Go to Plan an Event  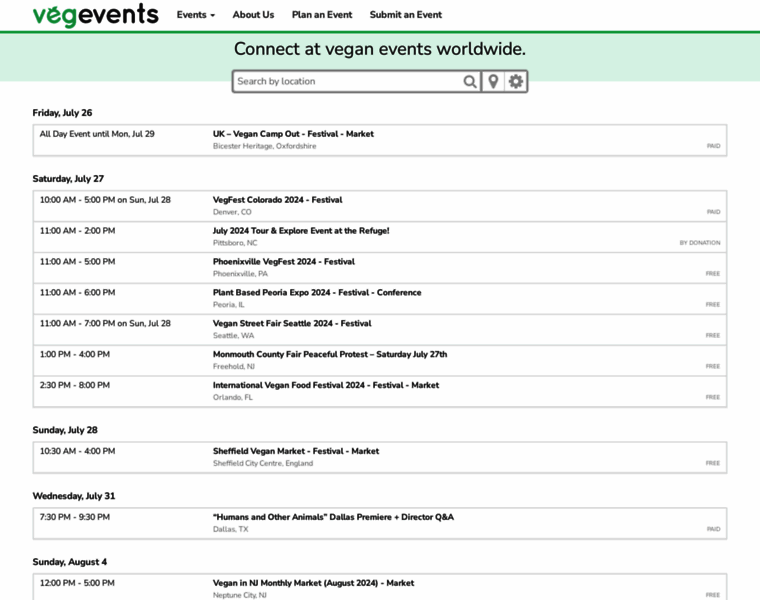click(x=322, y=15)
